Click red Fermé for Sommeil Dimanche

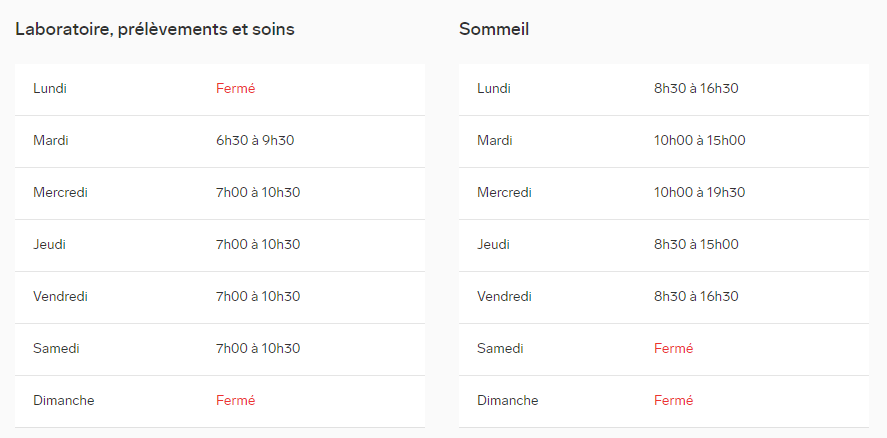[x=674, y=401]
